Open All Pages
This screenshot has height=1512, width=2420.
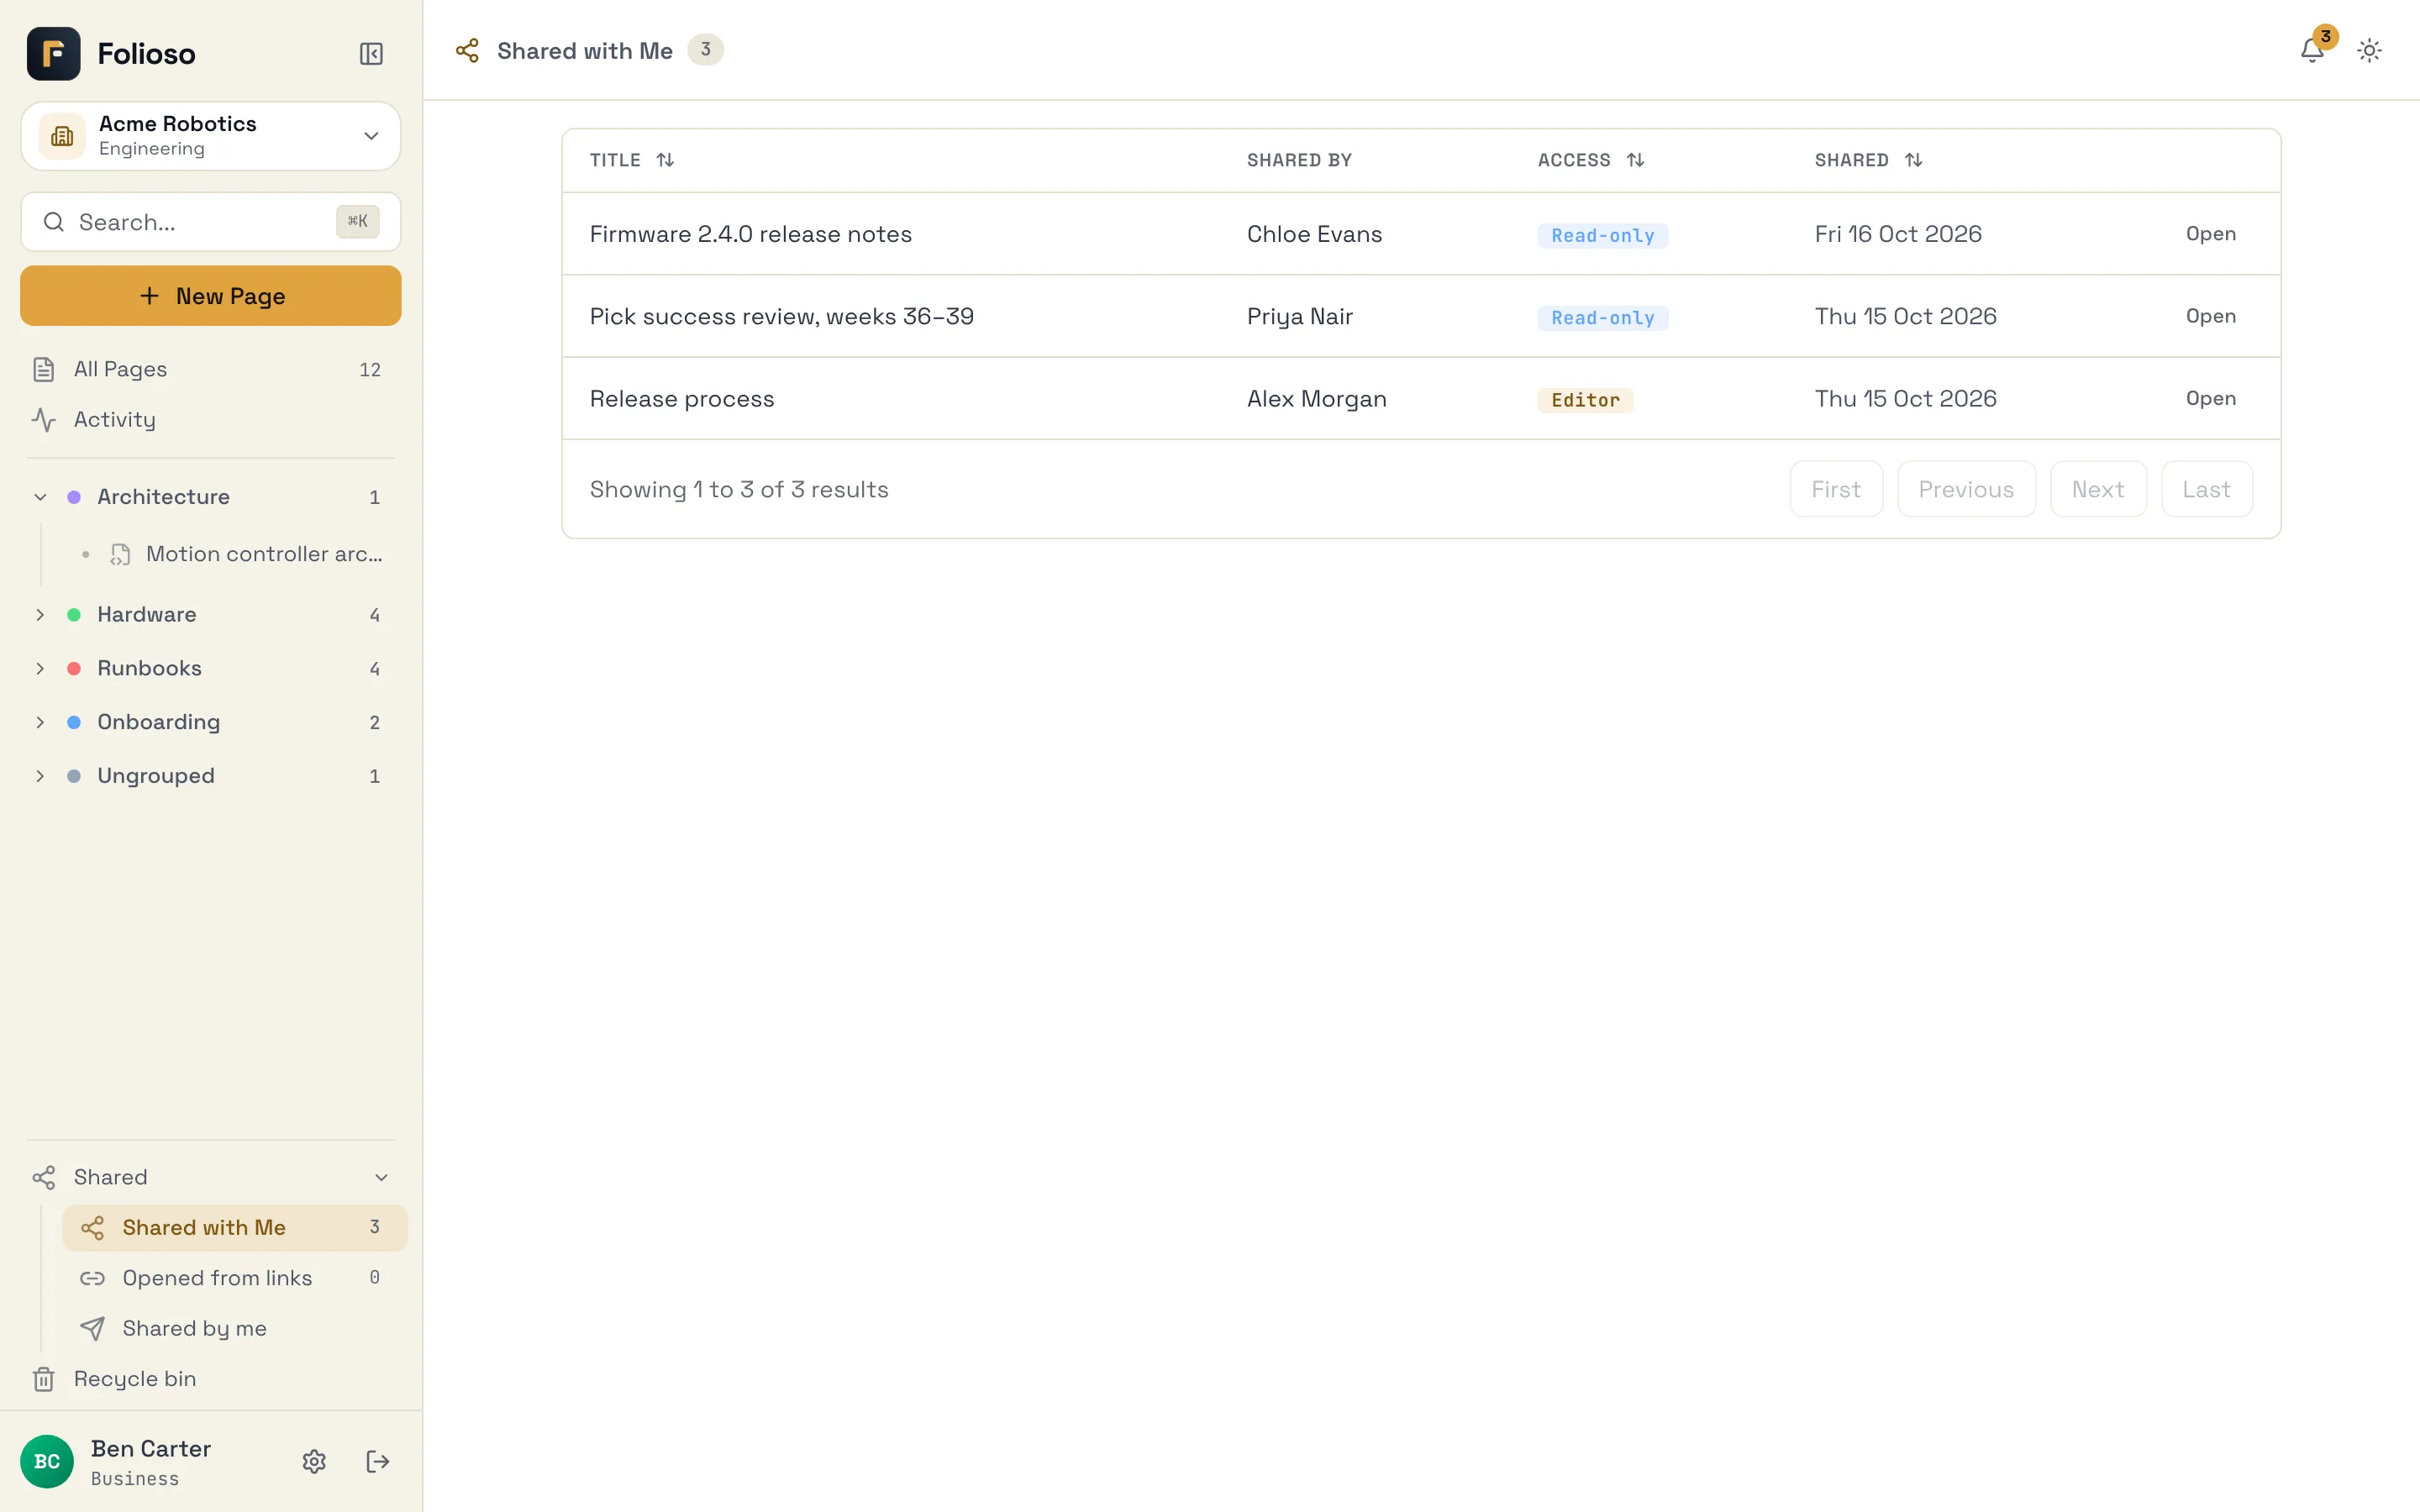(211, 370)
